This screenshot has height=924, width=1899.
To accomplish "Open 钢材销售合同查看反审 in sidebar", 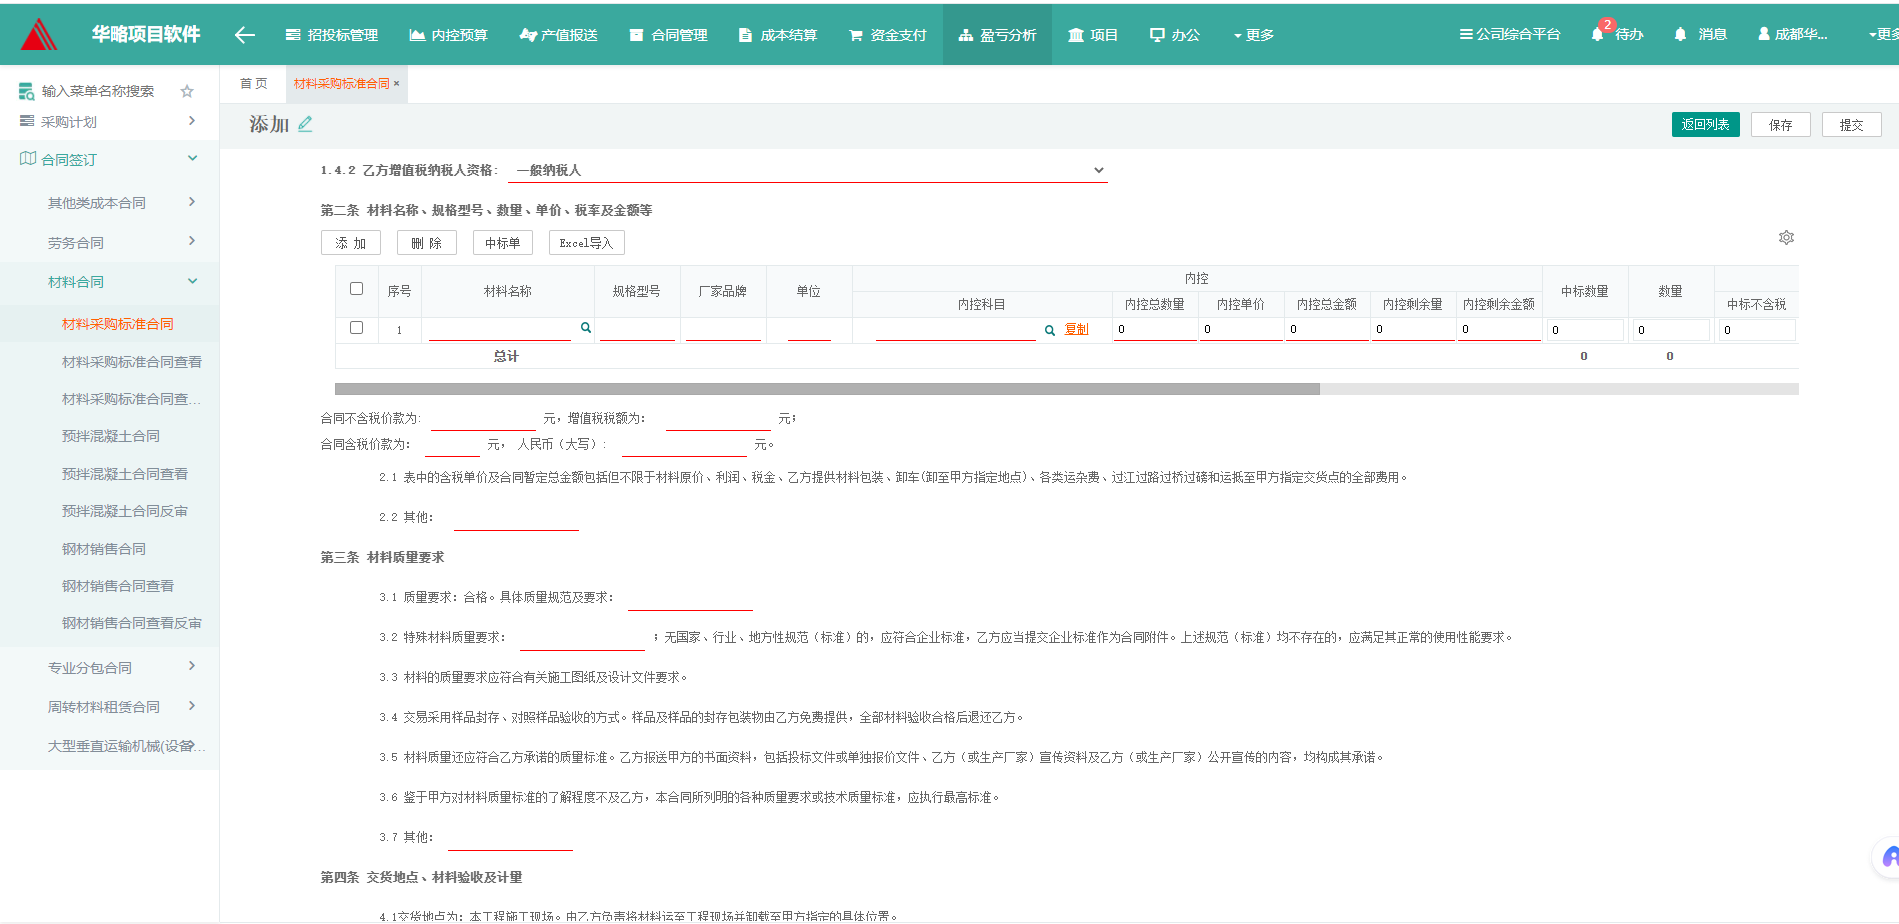I will point(131,622).
